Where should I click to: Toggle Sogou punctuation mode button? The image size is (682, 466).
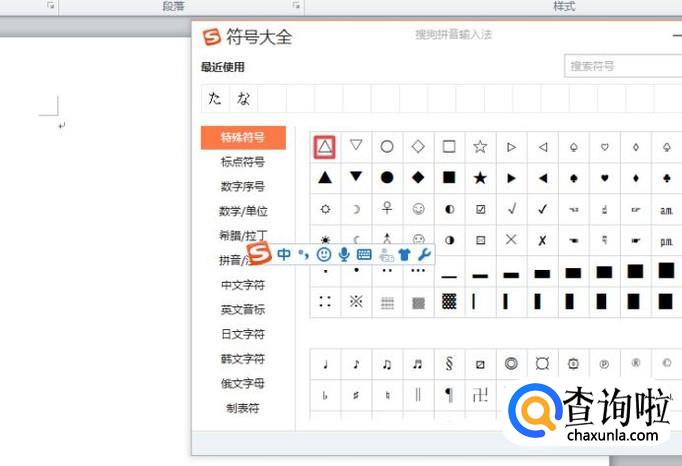[x=304, y=254]
